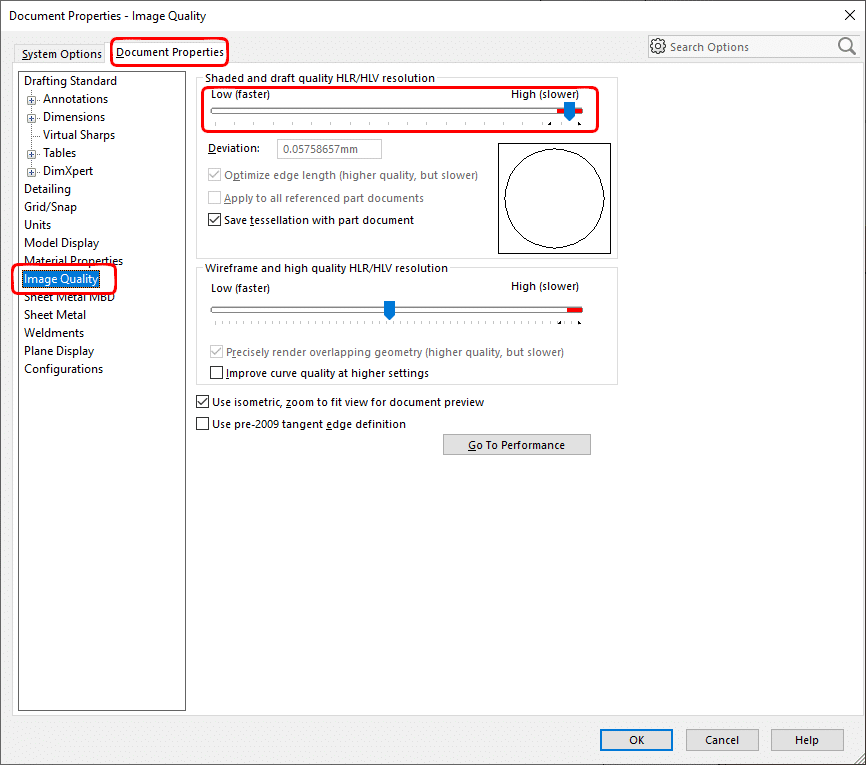Enable Use pre-2009 tangent edge definition

point(203,424)
